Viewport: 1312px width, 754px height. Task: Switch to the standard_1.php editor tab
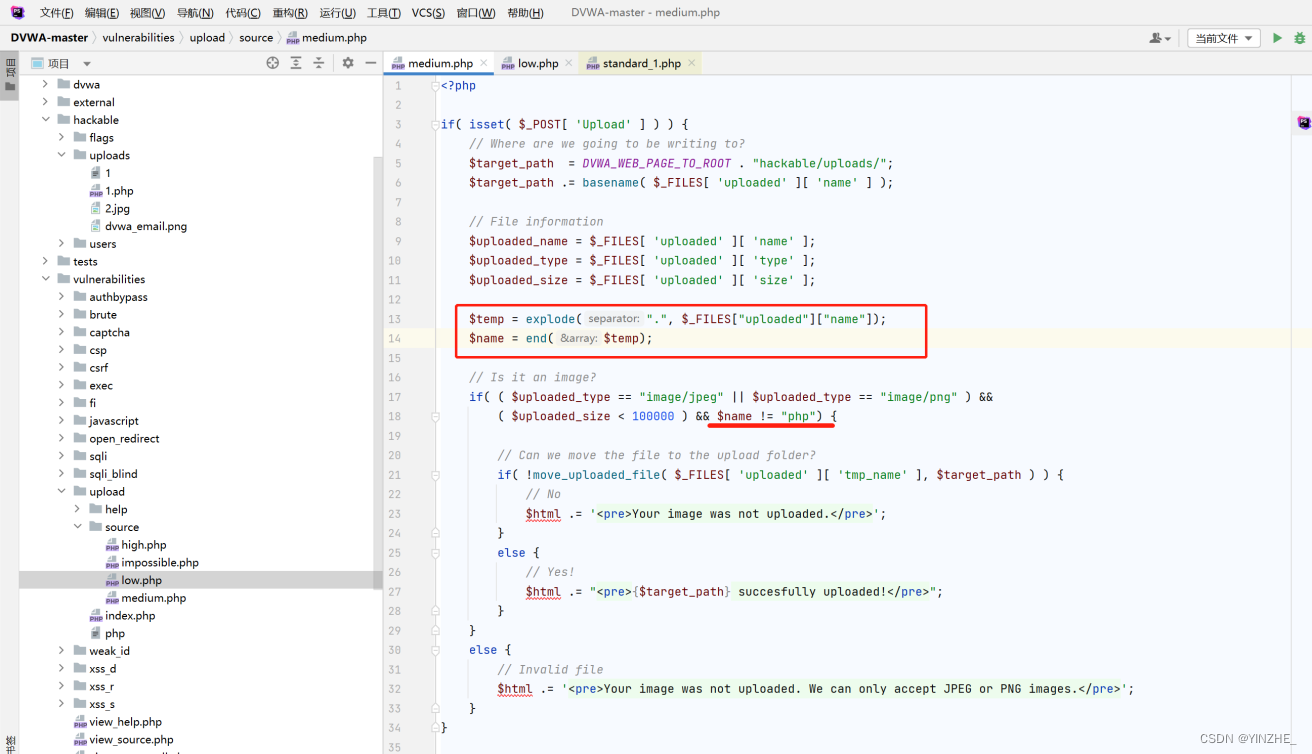[x=641, y=63]
